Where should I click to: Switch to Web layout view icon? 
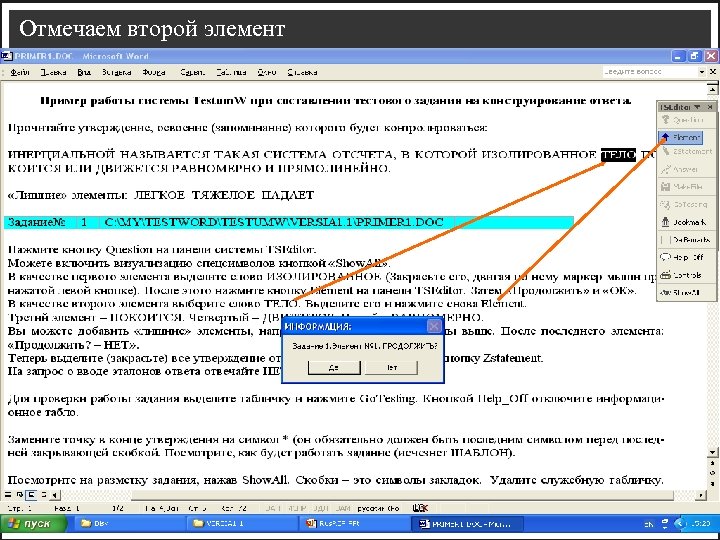[x=19, y=495]
